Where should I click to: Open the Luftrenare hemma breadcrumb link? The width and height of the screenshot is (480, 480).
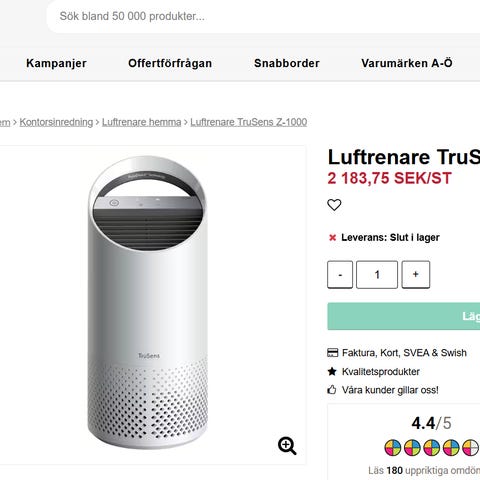pos(142,122)
